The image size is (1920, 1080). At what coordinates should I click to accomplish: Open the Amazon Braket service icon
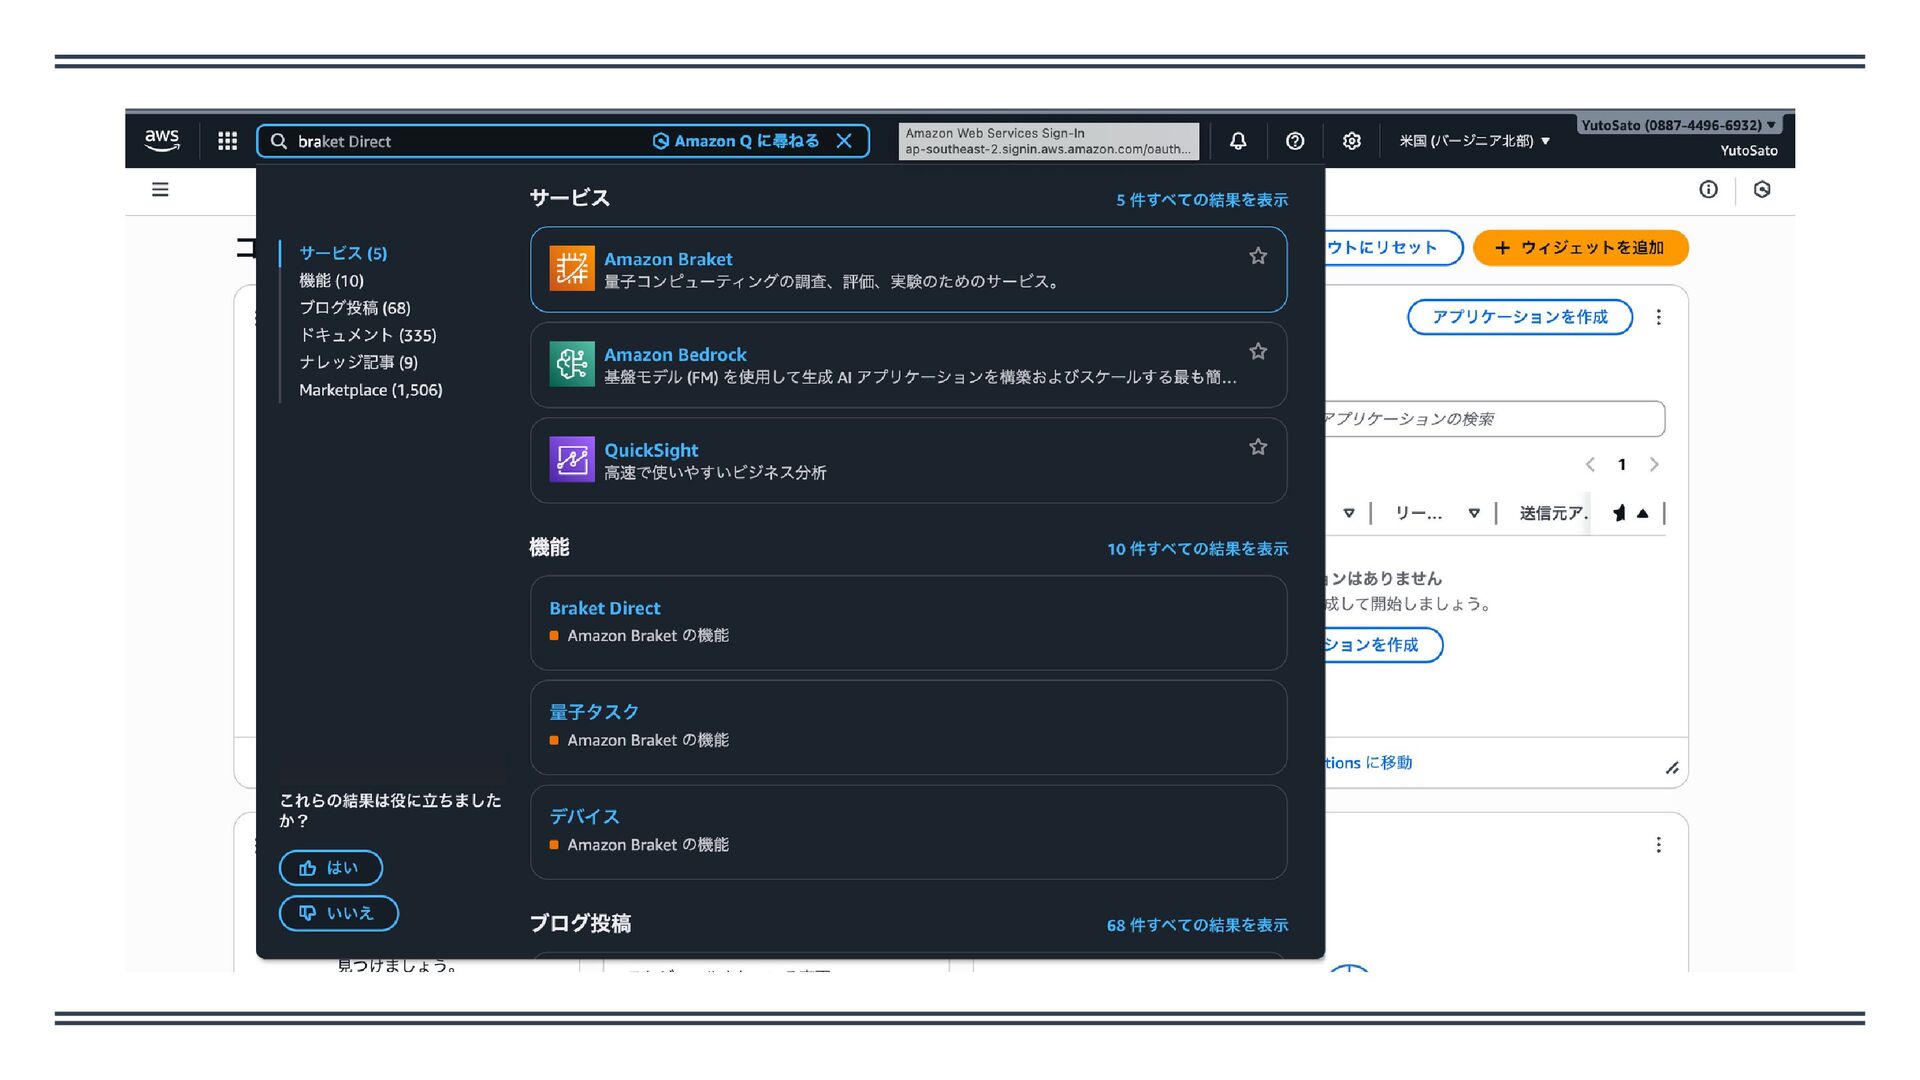(572, 268)
